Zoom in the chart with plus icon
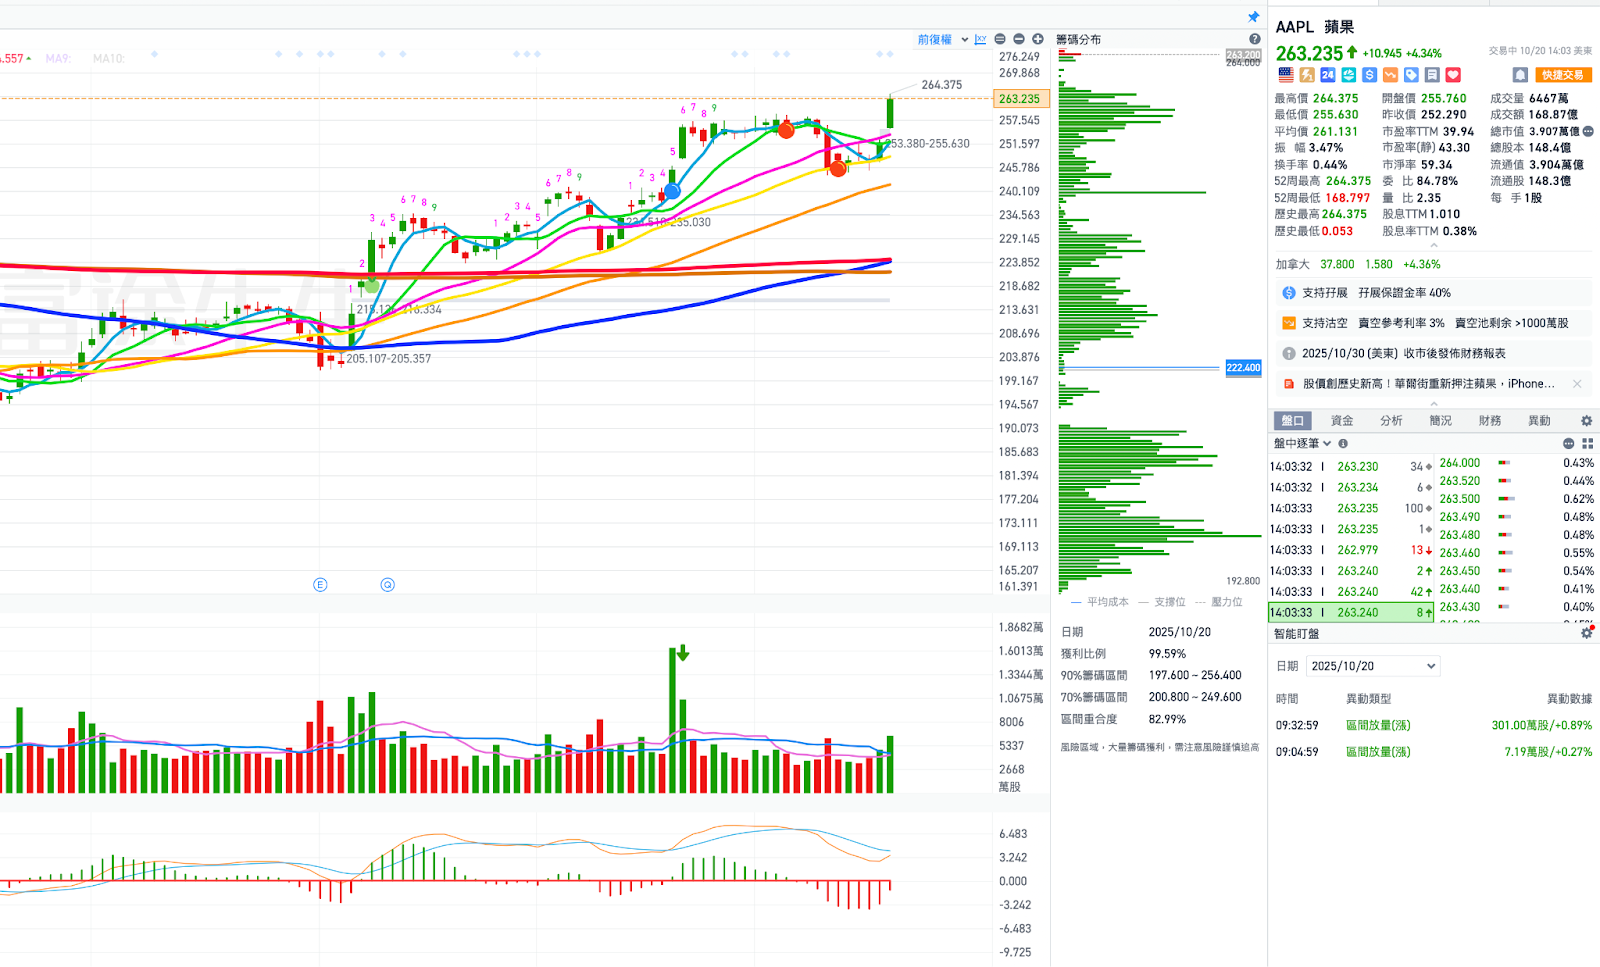Image resolution: width=1600 pixels, height=967 pixels. (1038, 40)
